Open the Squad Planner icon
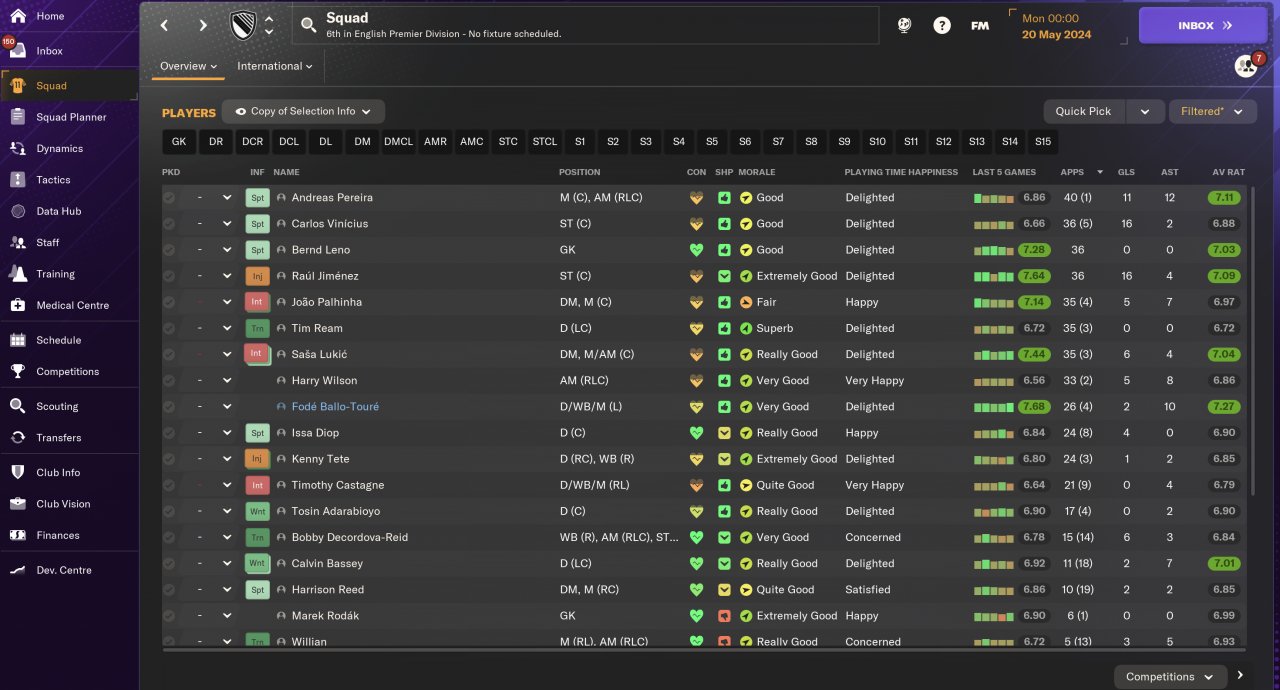 (x=18, y=117)
